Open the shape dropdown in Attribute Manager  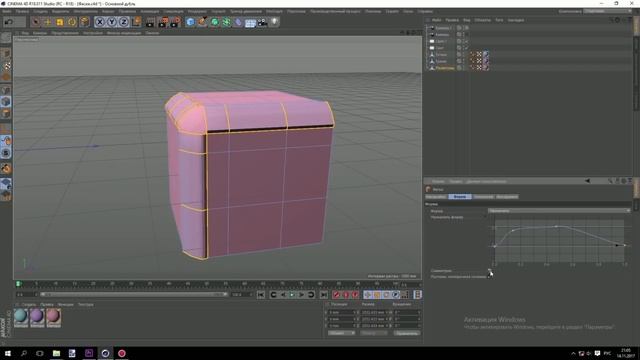point(559,211)
